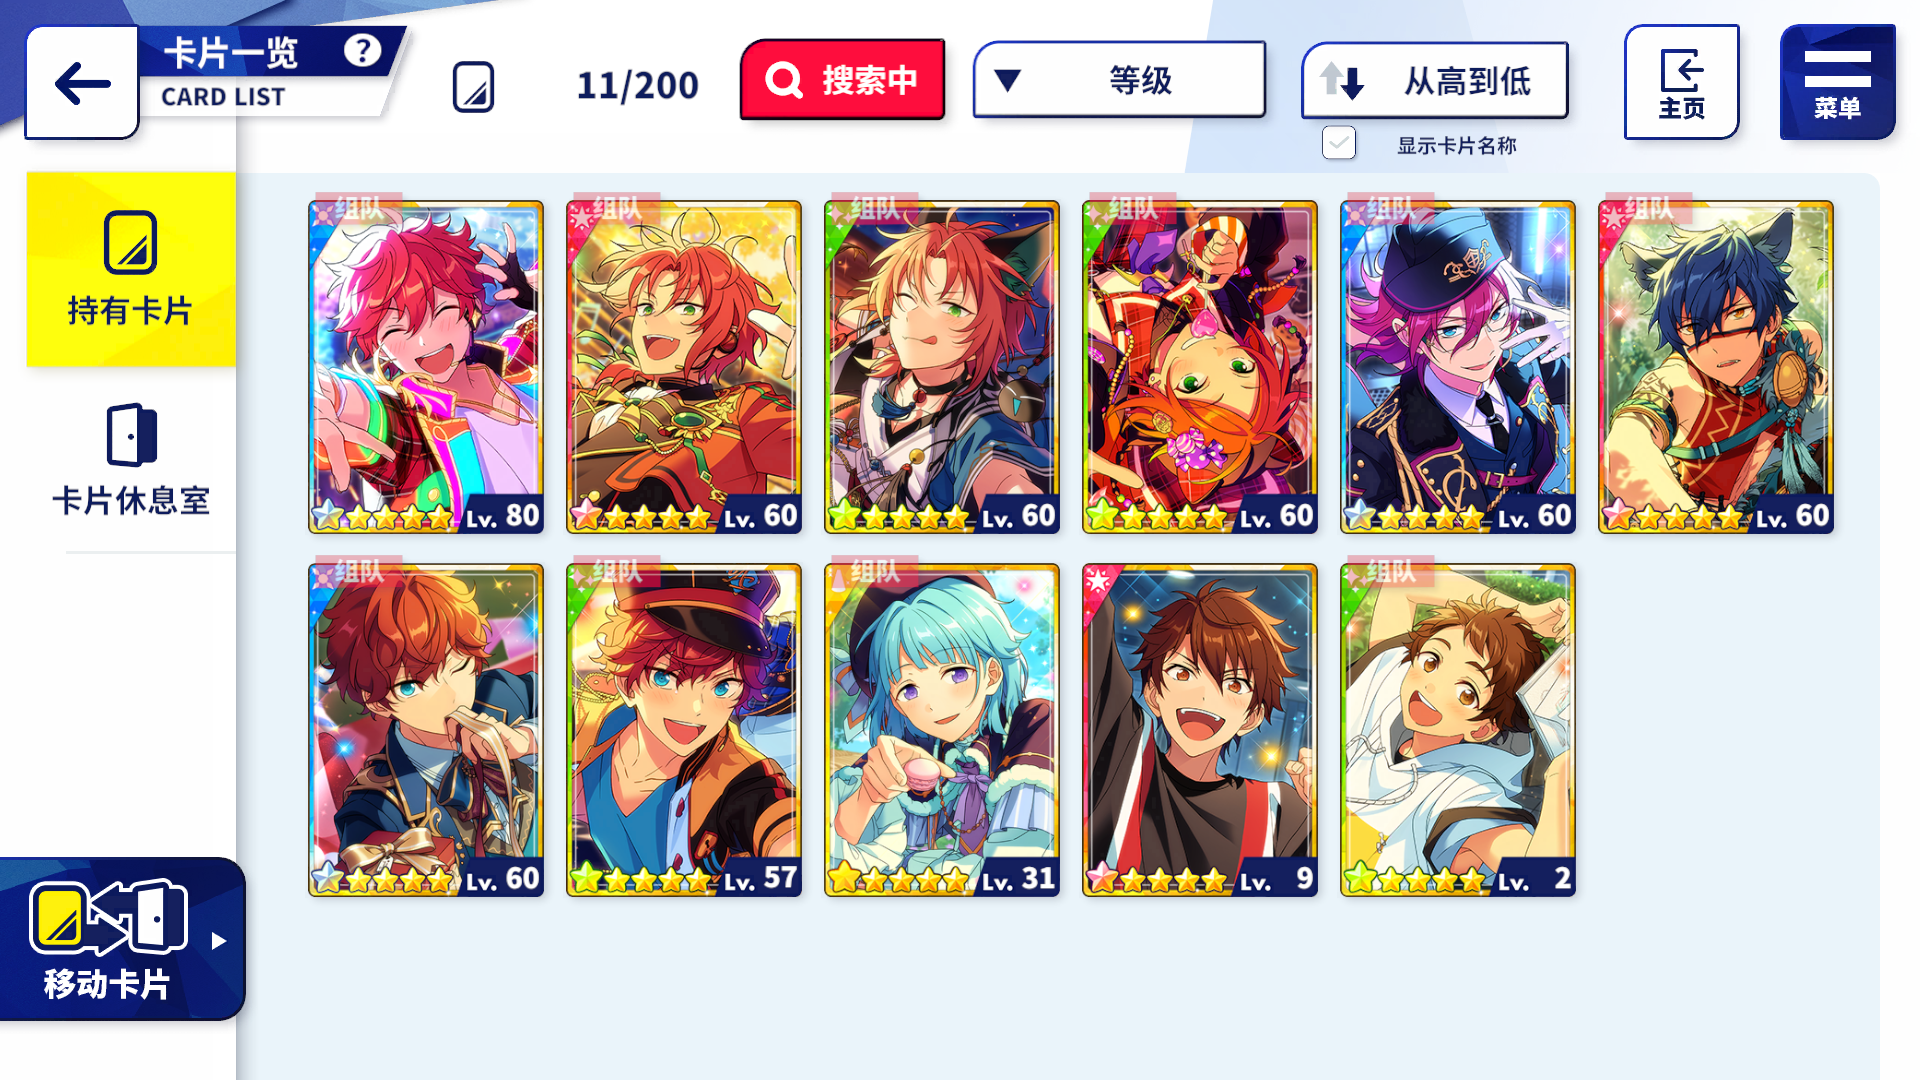The height and width of the screenshot is (1080, 1920).
Task: Toggle sort order high to low (从高到低)
Action: click(1434, 80)
